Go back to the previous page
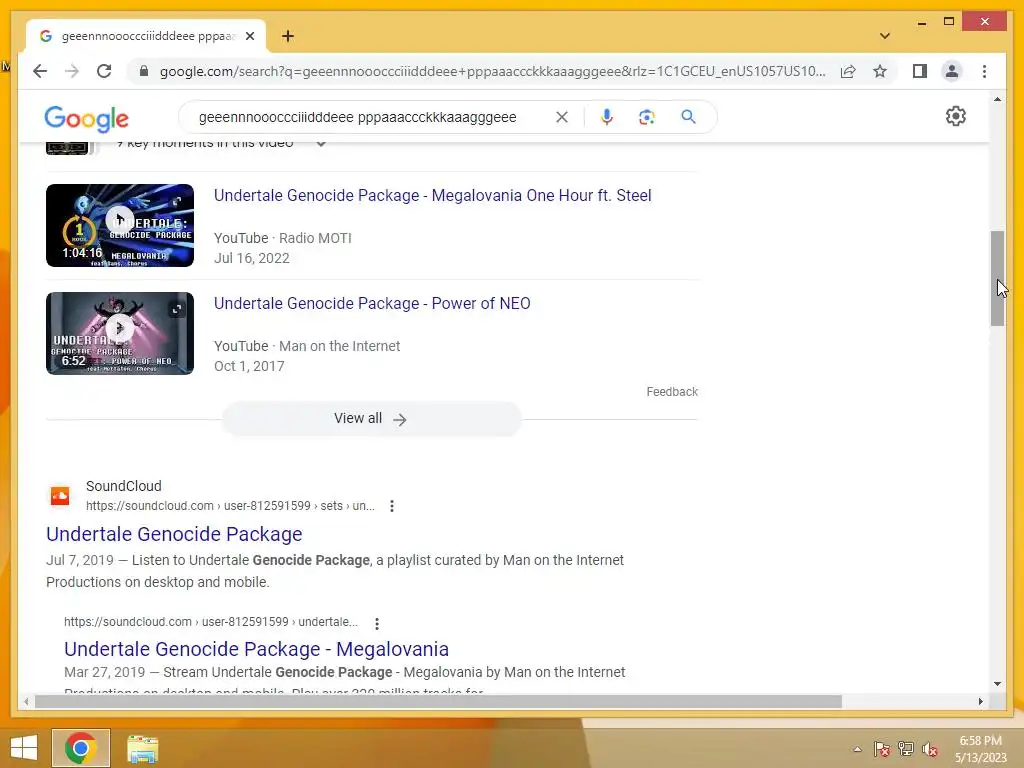Viewport: 1024px width, 768px height. [x=40, y=71]
